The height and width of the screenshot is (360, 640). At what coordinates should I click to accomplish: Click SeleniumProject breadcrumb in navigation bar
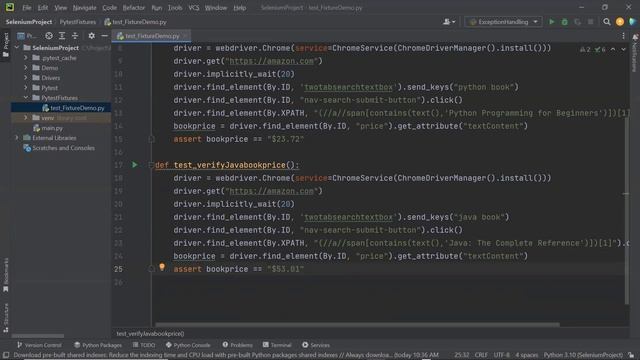(29, 22)
